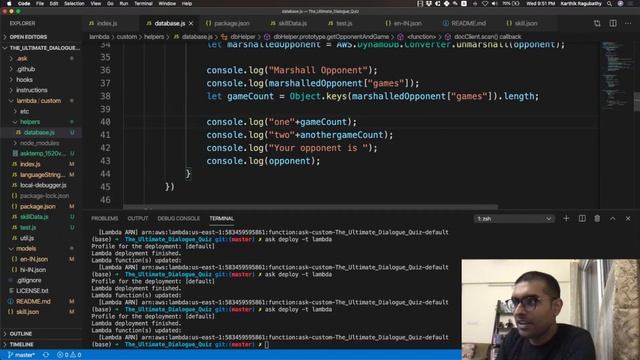Expand the OUTLINE section
Viewport: 640px width, 360px height.
[x=41, y=334]
